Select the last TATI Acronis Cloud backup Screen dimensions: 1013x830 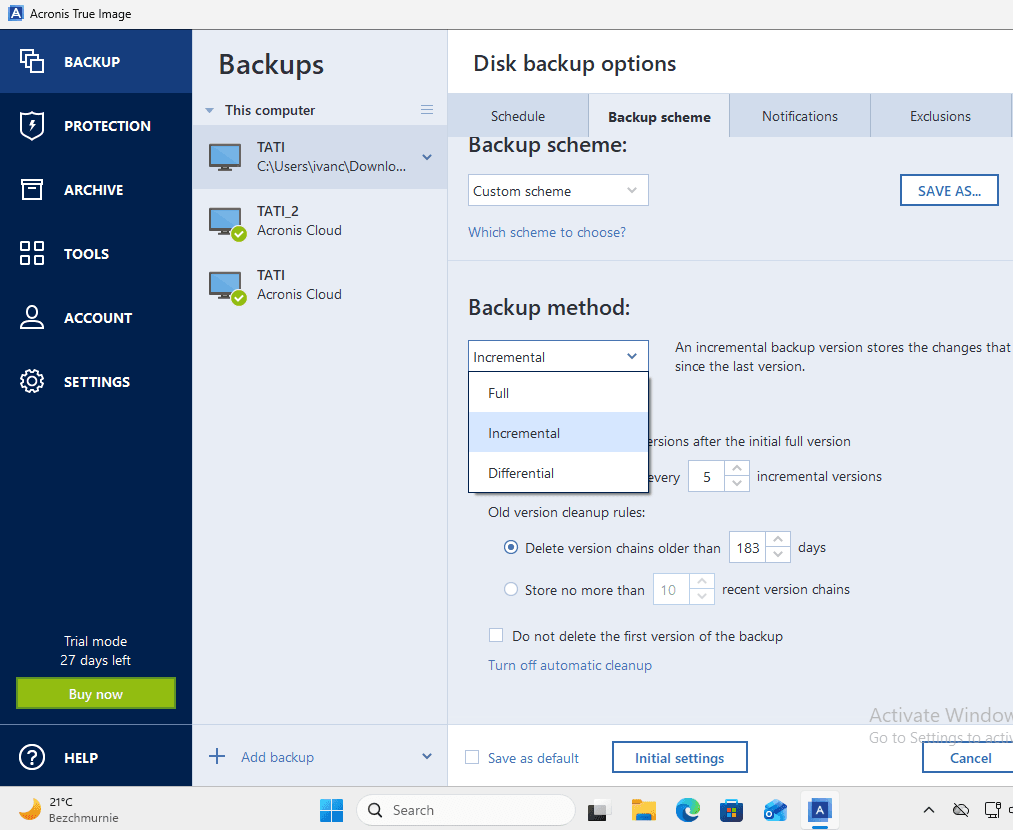coord(320,285)
